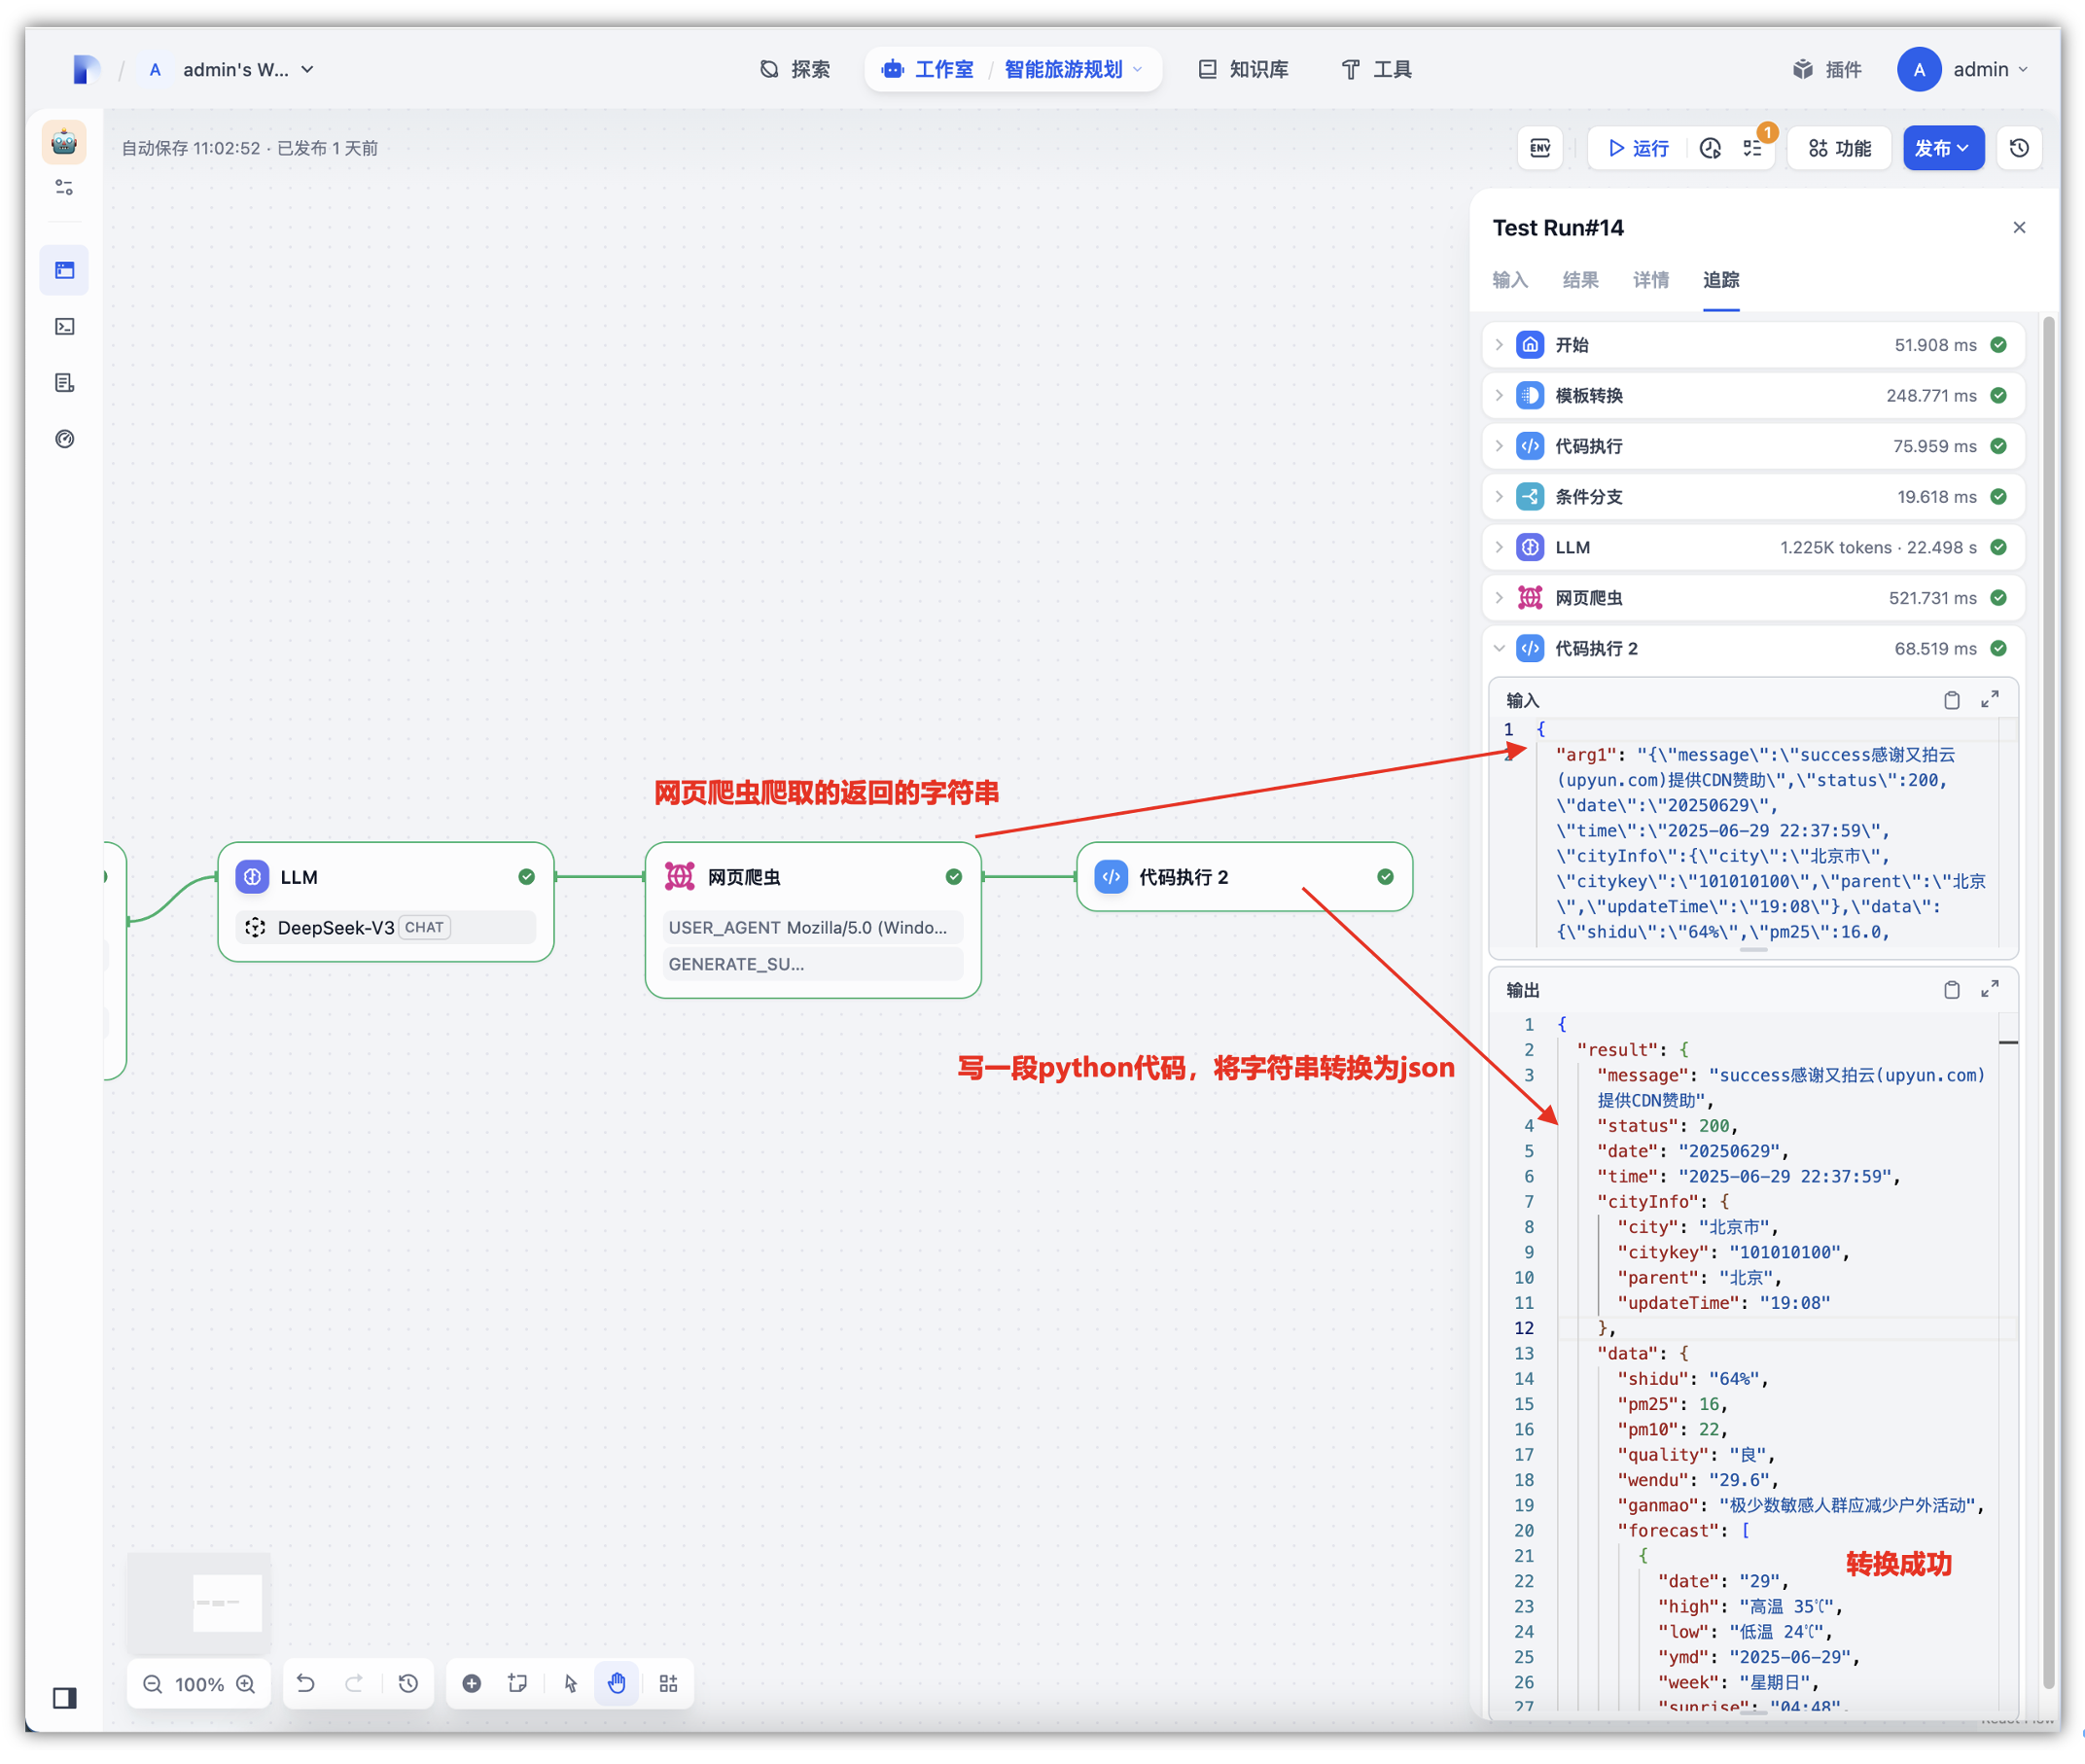Open the 发布 publish dropdown

point(1942,148)
